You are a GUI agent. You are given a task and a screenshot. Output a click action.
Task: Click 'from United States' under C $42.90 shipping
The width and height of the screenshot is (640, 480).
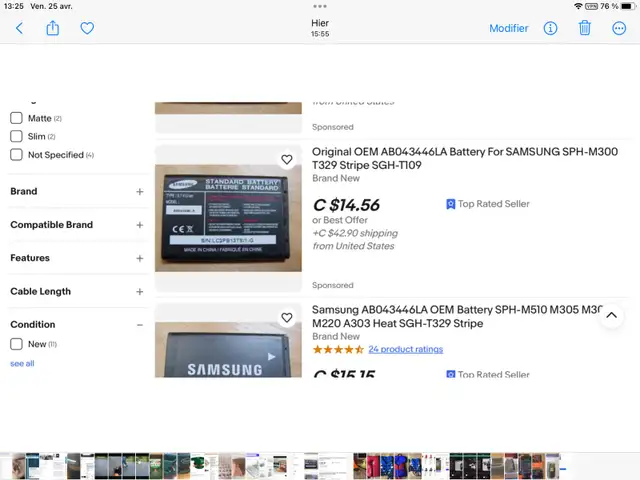click(x=353, y=246)
